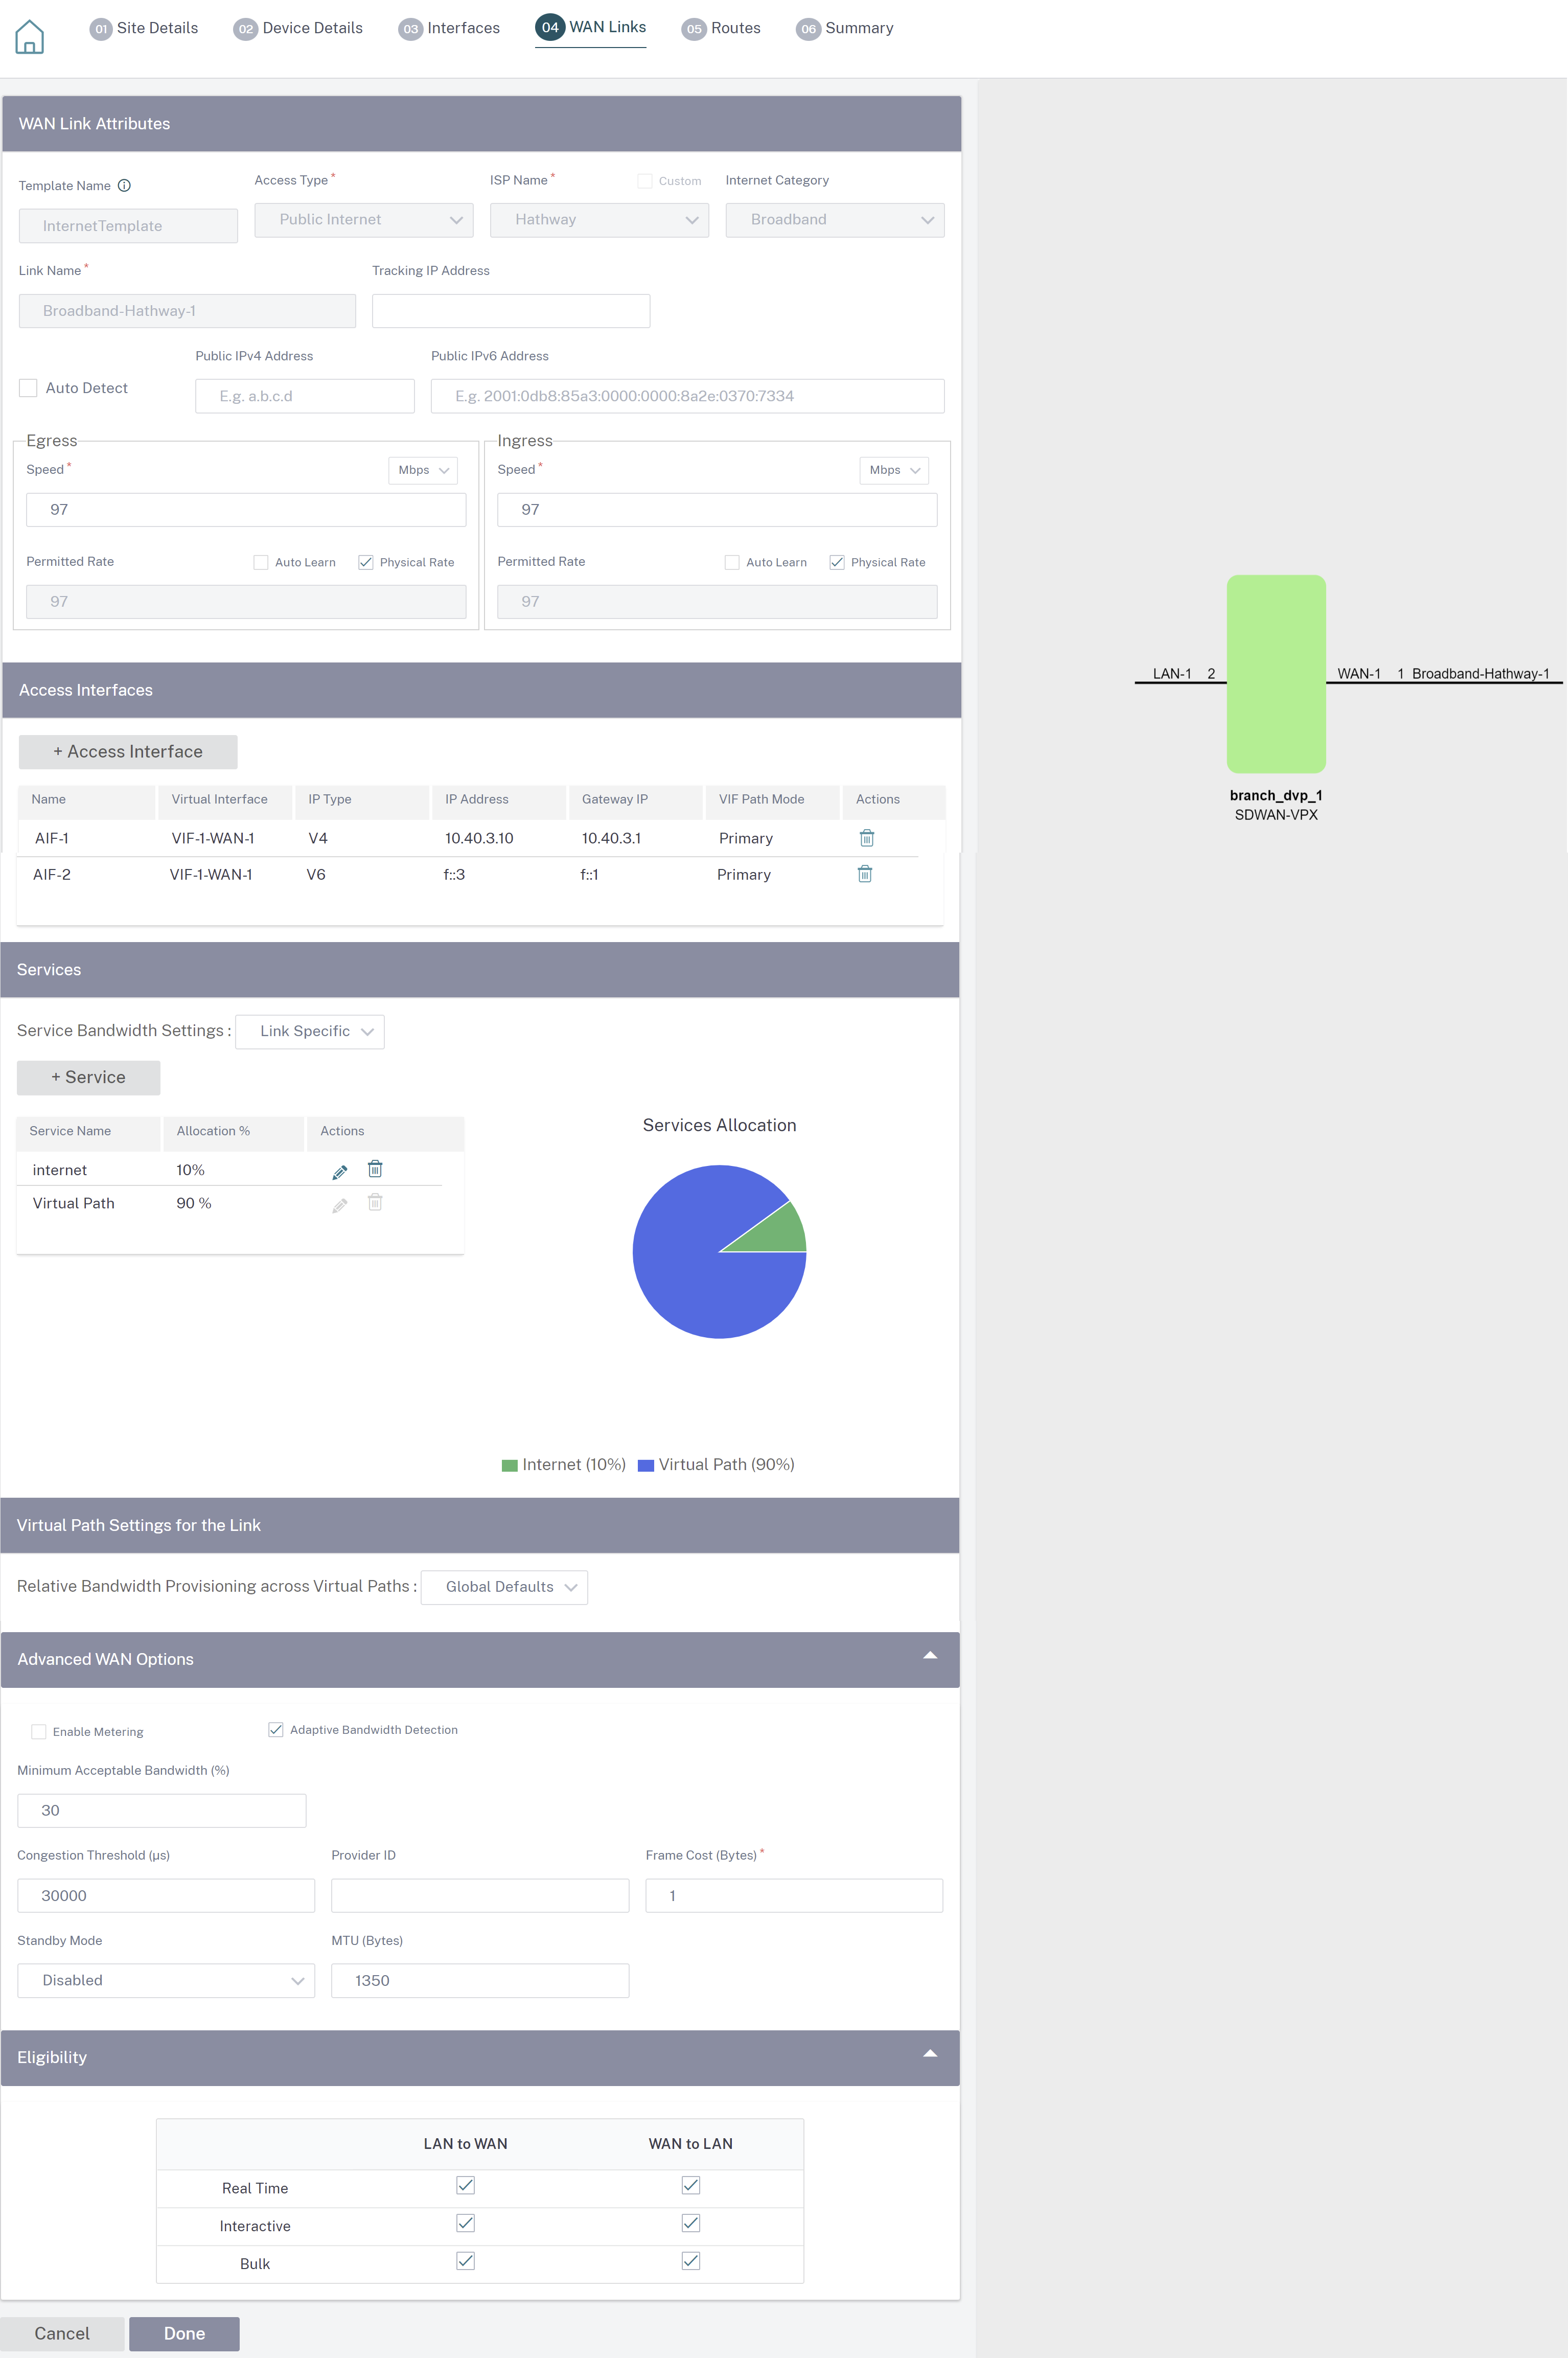Delete the AIF-1 access interface

[867, 838]
